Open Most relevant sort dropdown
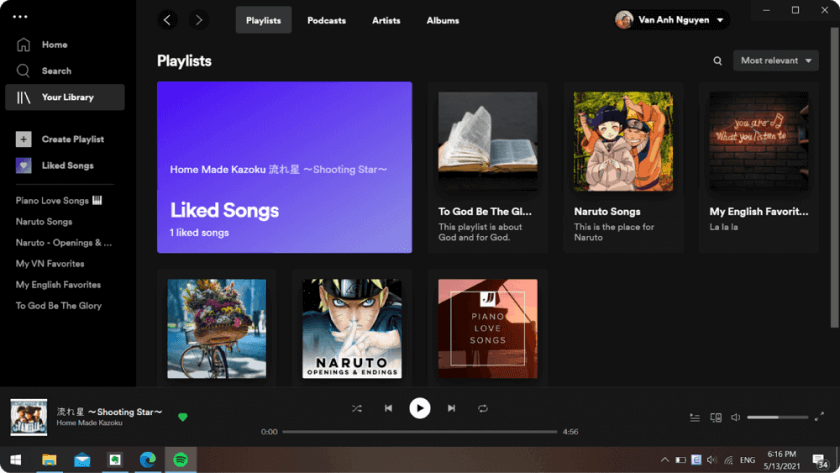This screenshot has width=840, height=473. click(x=776, y=61)
